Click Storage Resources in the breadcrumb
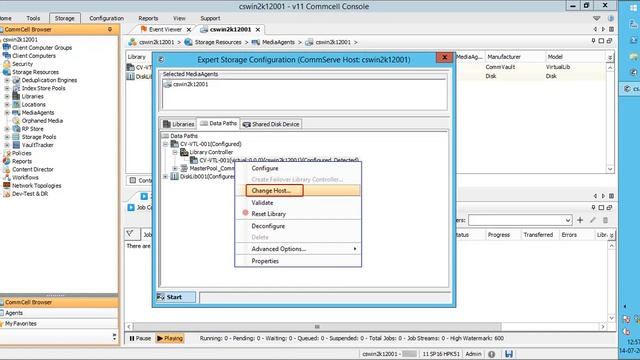The height and width of the screenshot is (360, 640). [x=218, y=42]
